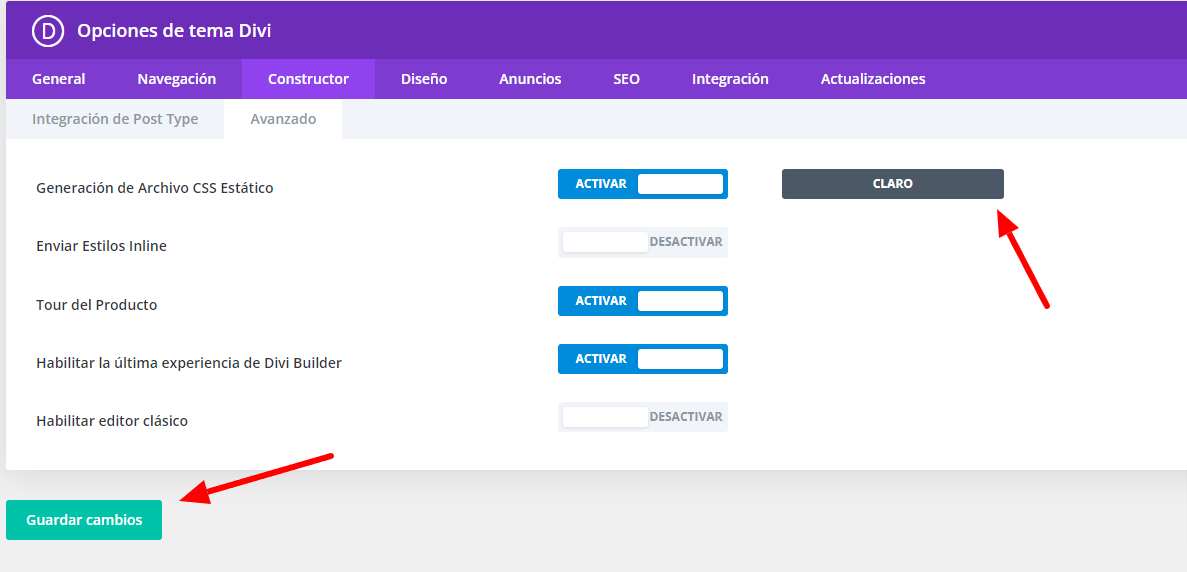This screenshot has width=1187, height=572.
Task: Go to the Anuncios tab
Action: tap(530, 79)
